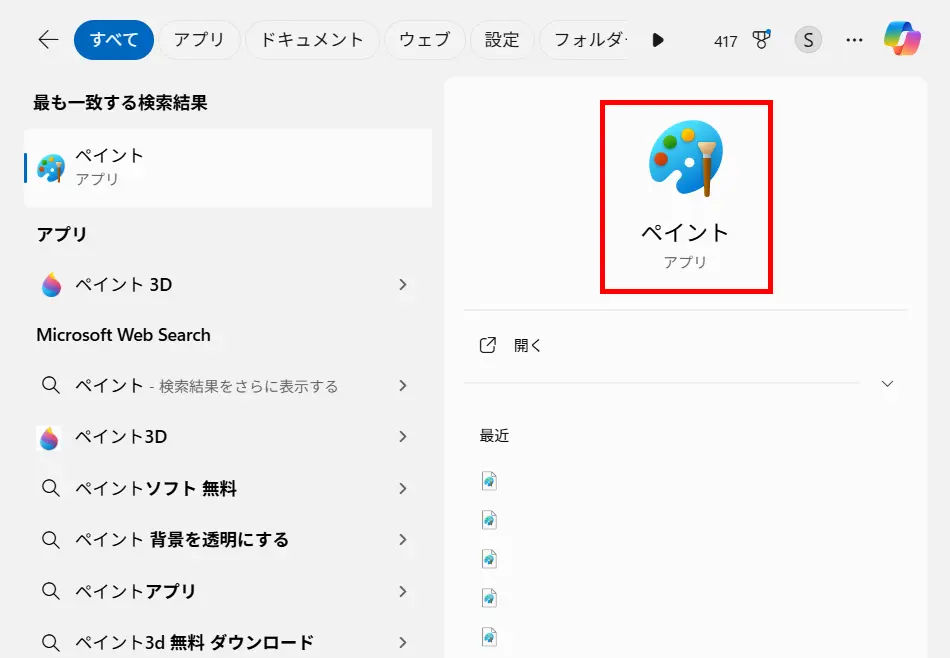Expand the ペイント3d 無料 ダウンロード chevron

click(403, 642)
